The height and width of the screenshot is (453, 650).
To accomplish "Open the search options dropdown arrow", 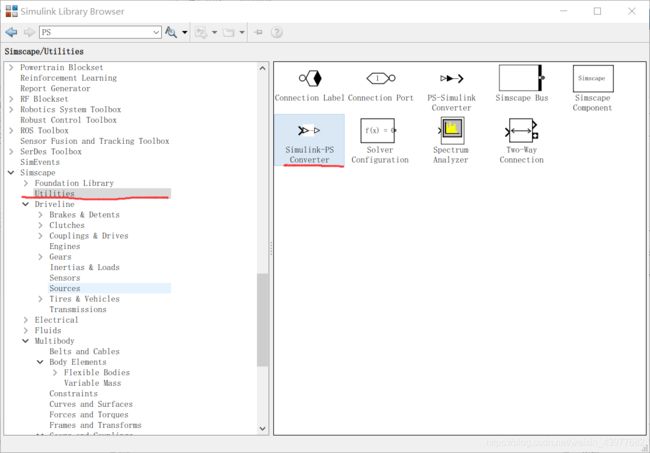I will point(184,32).
